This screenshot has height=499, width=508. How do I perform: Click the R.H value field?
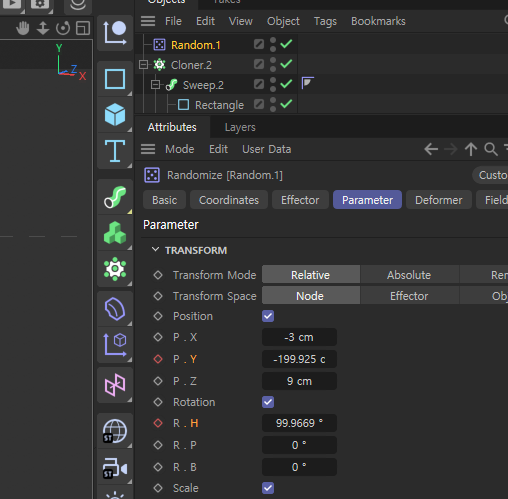coord(299,423)
